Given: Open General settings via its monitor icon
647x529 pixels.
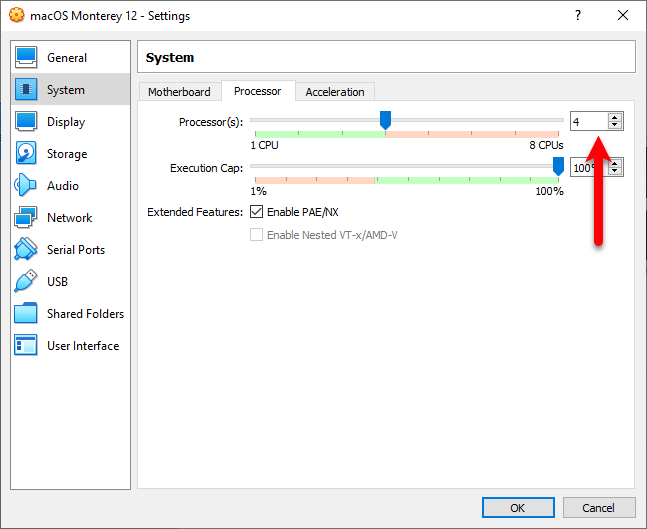Looking at the screenshot, I should (26, 57).
